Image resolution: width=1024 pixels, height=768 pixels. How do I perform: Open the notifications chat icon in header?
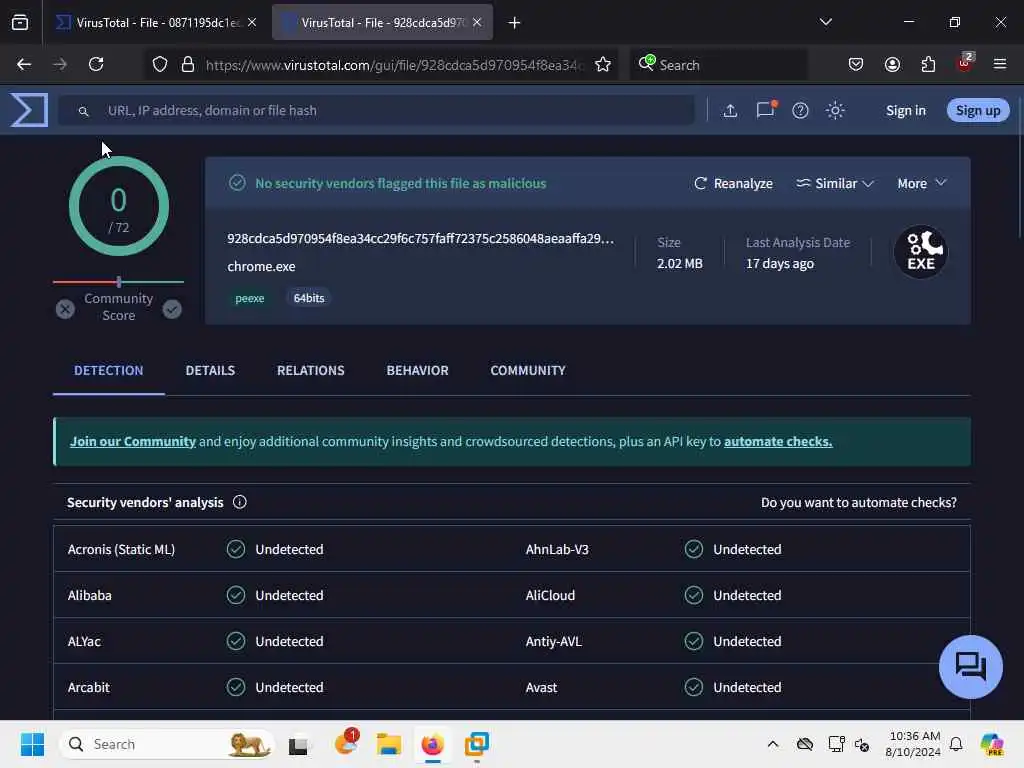[765, 110]
